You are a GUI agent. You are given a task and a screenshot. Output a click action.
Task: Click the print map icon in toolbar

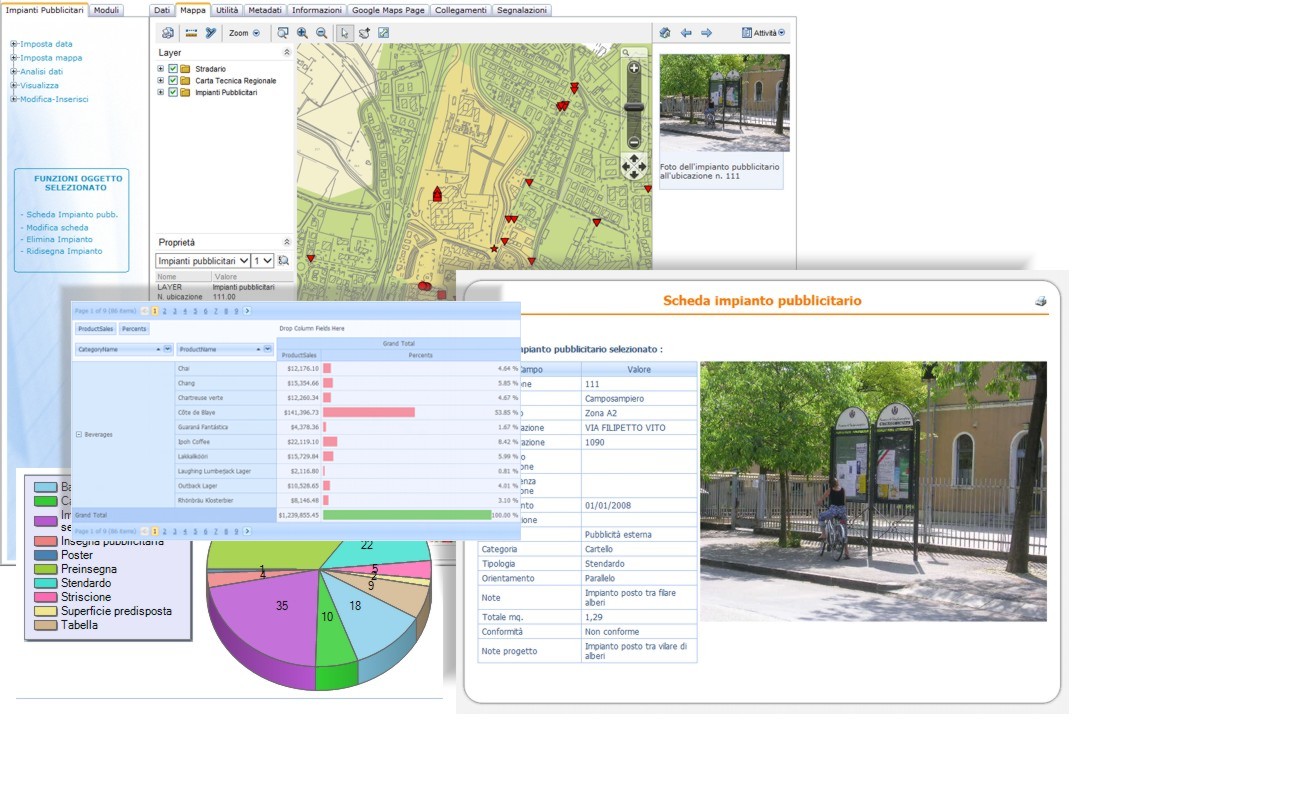tap(168, 33)
